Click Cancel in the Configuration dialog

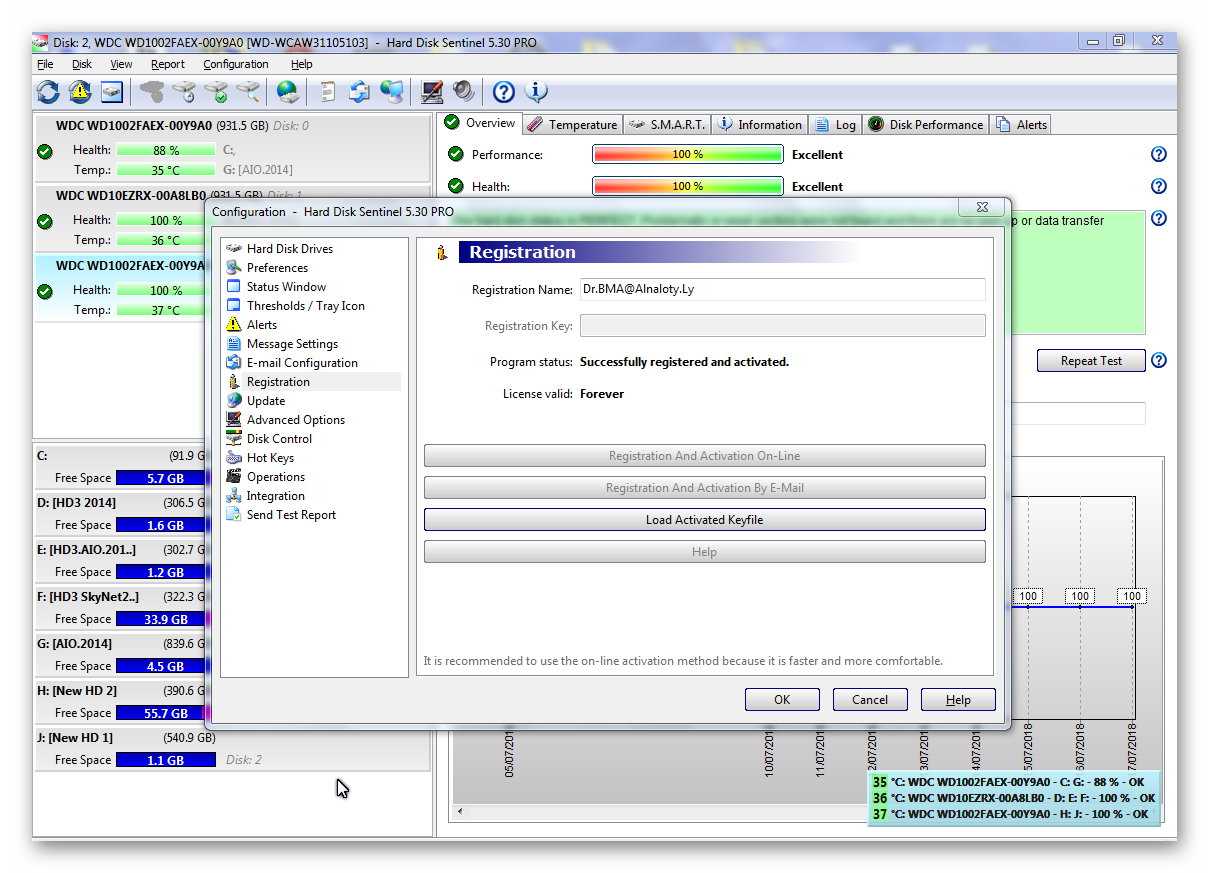pyautogui.click(x=870, y=700)
